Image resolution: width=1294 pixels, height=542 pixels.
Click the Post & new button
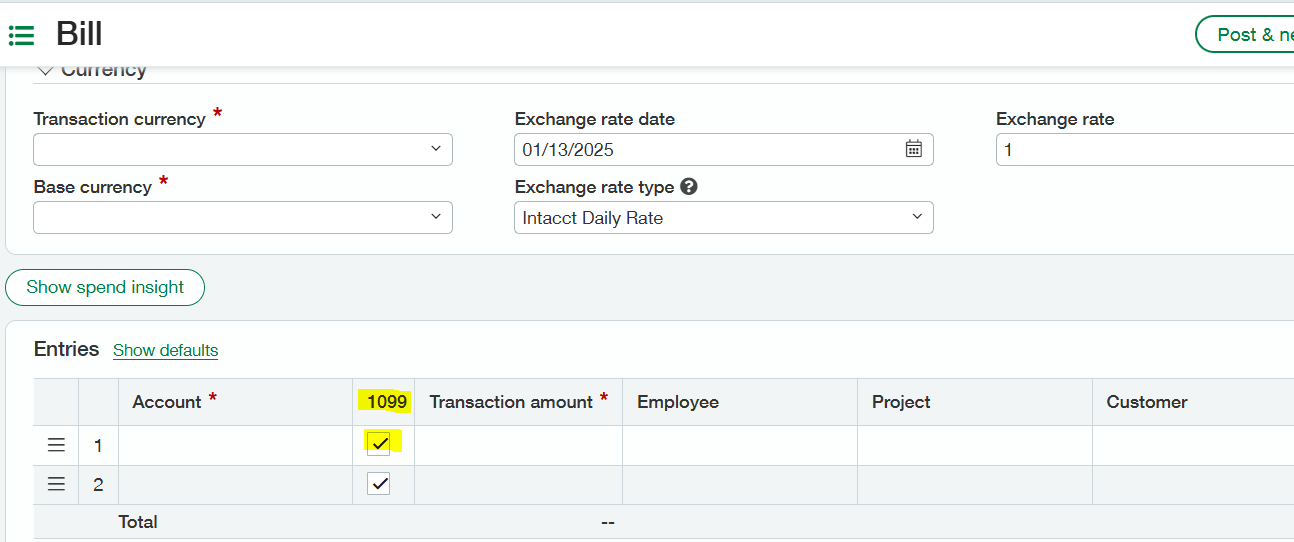point(1245,34)
